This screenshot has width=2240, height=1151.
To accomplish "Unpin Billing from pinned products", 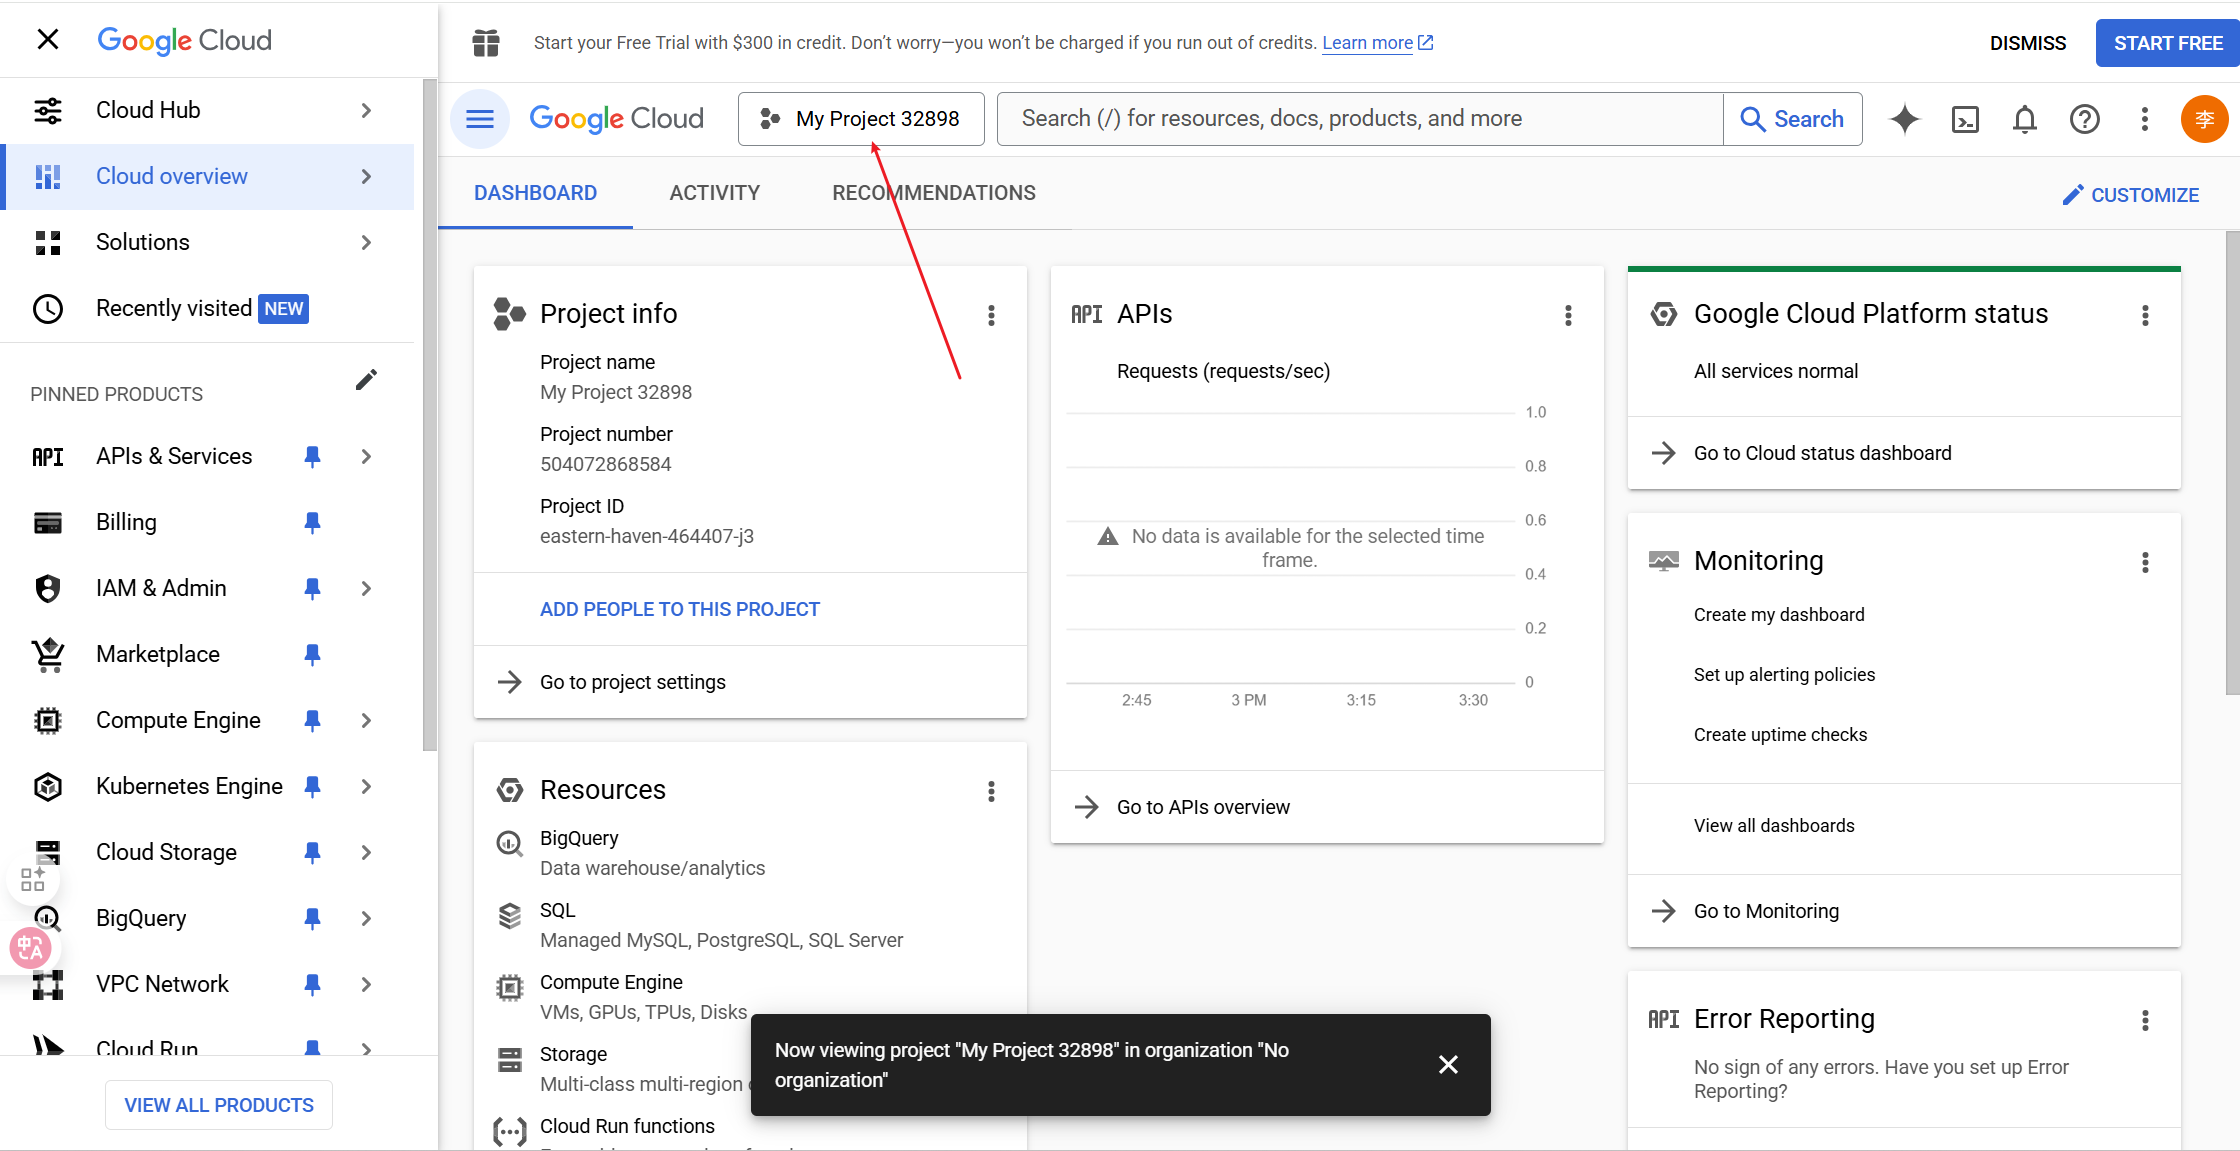I will click(x=312, y=522).
